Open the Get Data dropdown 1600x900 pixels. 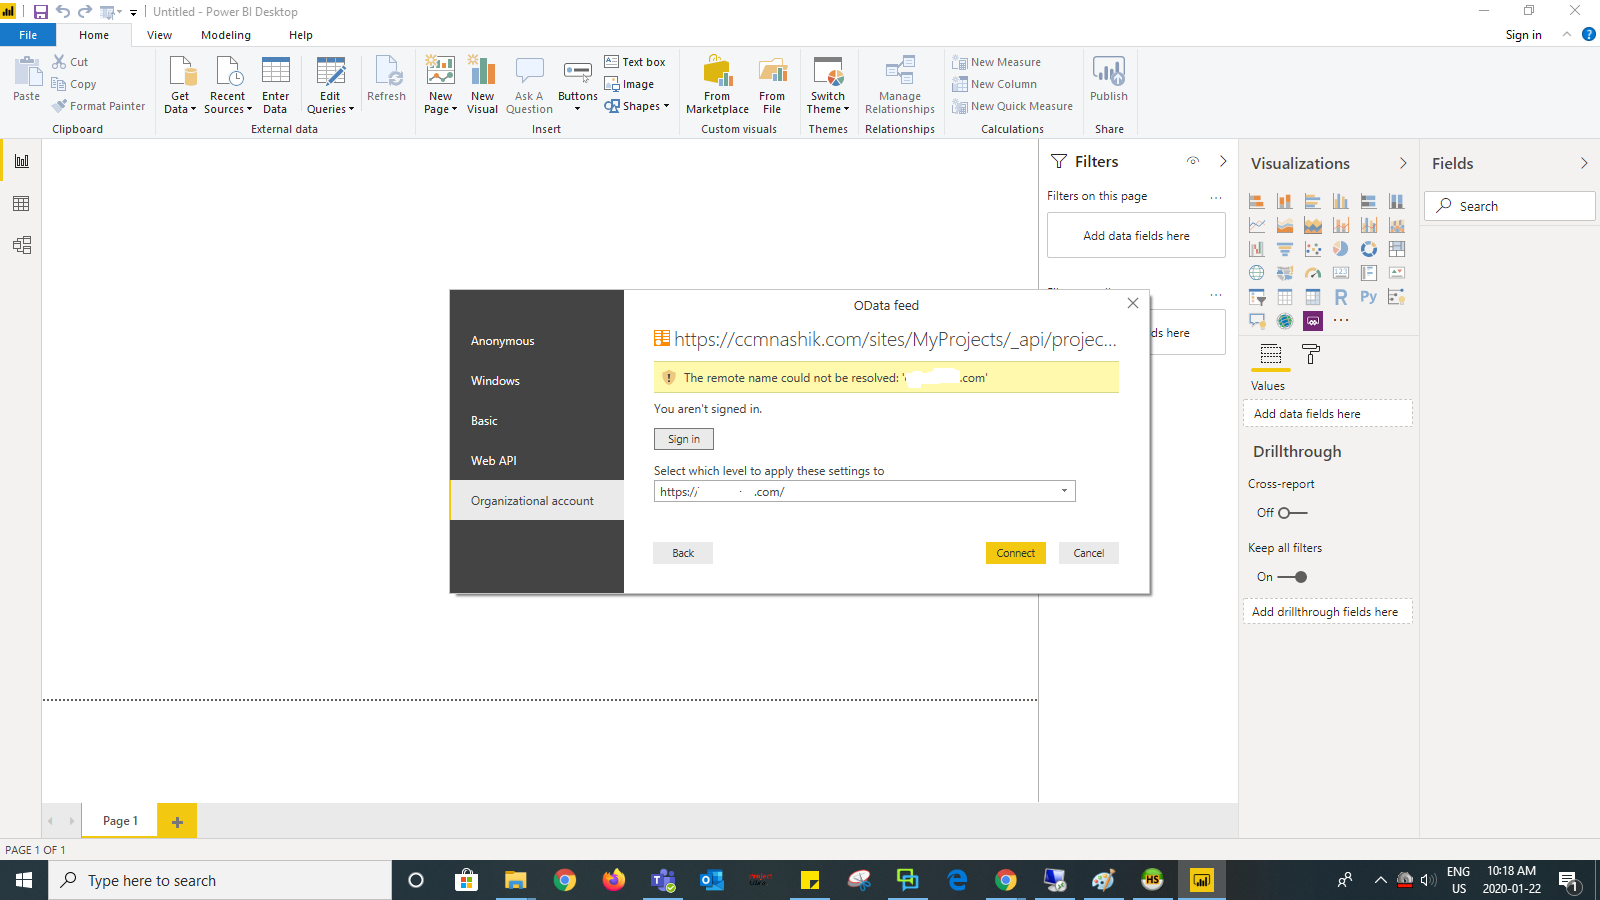tap(180, 86)
